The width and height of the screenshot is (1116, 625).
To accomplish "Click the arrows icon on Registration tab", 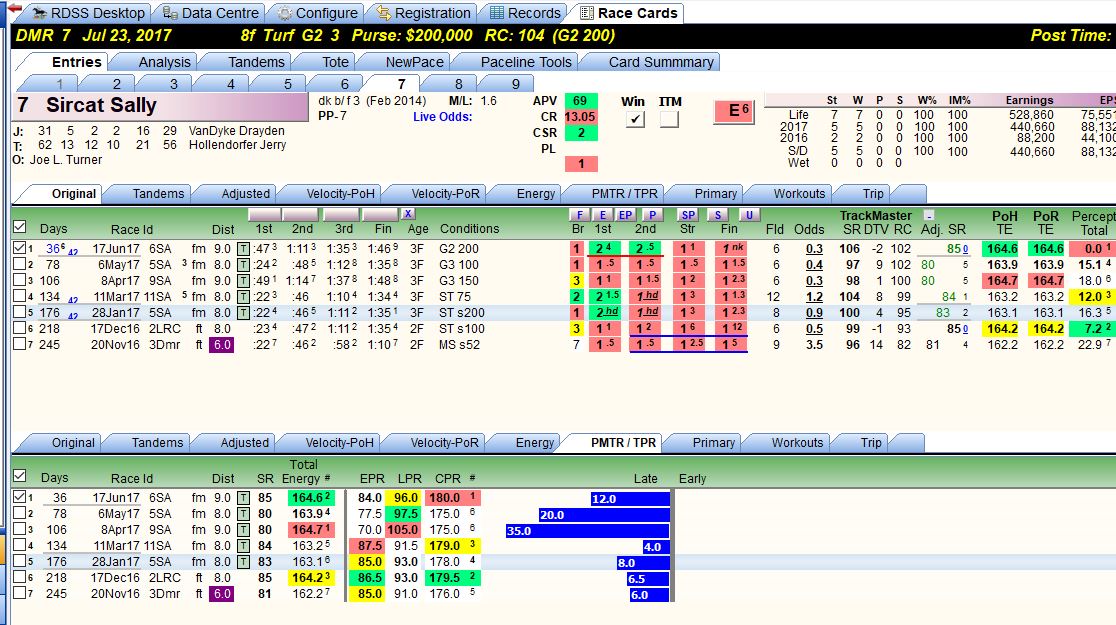I will point(384,14).
